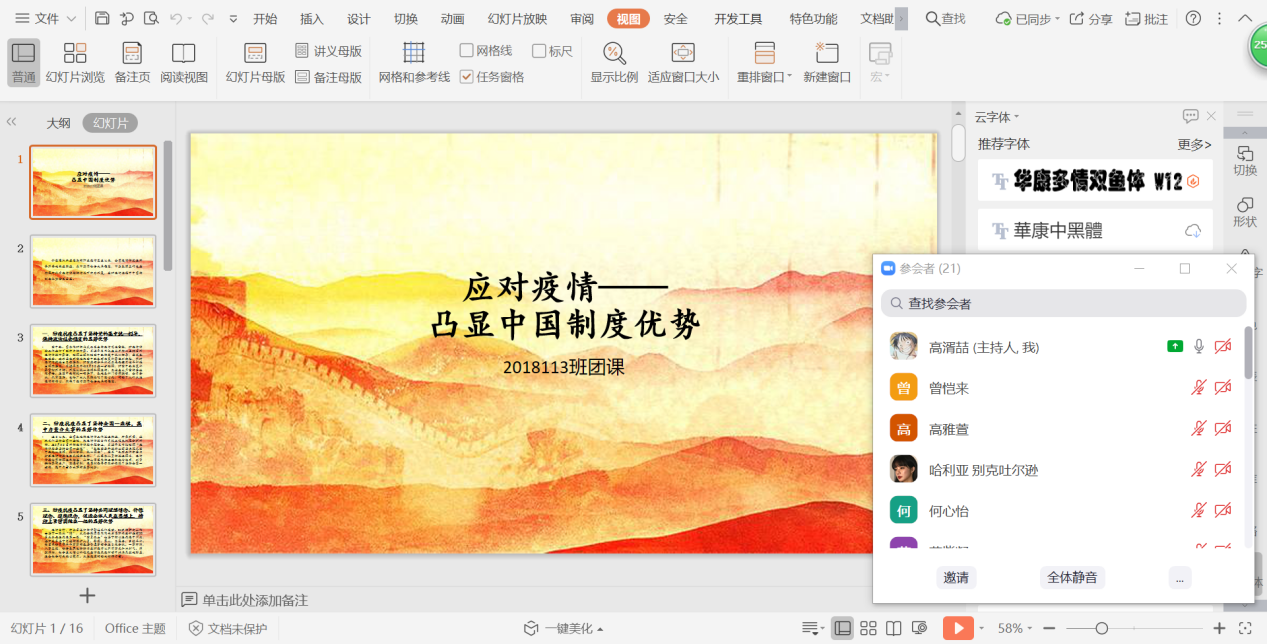Enable the Gridlines (网格线) checkbox
The image size is (1267, 644).
coord(467,50)
